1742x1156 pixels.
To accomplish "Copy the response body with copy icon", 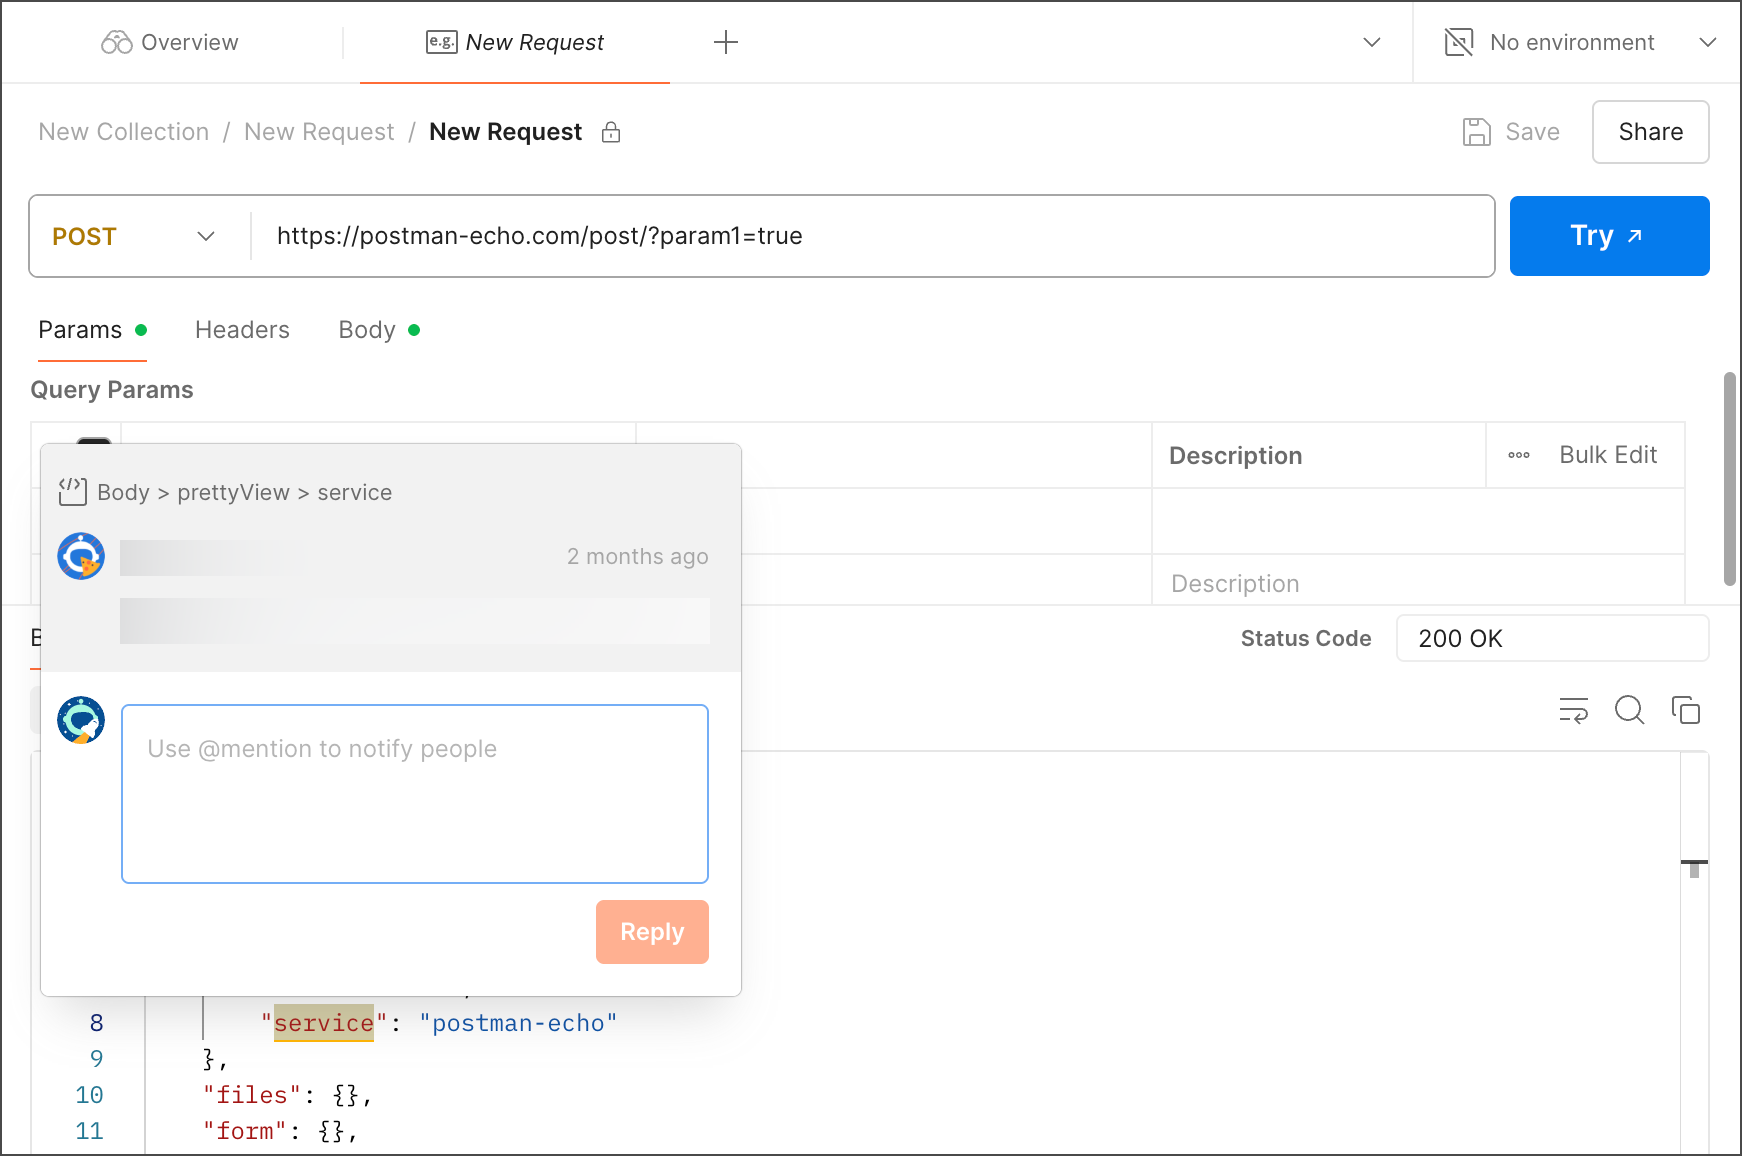I will pyautogui.click(x=1686, y=711).
